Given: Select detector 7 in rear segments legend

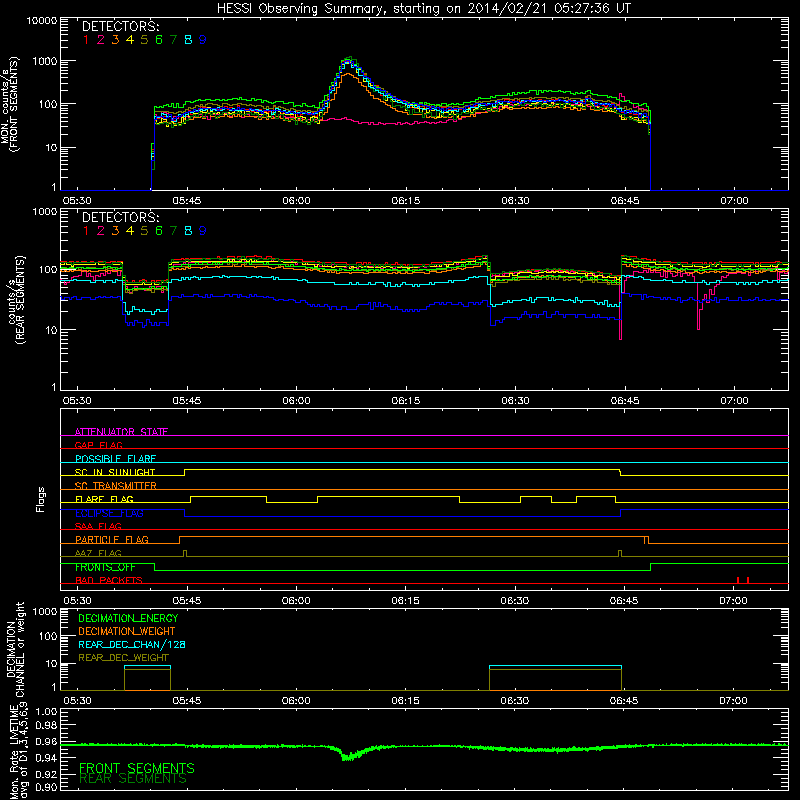Looking at the screenshot, I should pyautogui.click(x=173, y=231).
